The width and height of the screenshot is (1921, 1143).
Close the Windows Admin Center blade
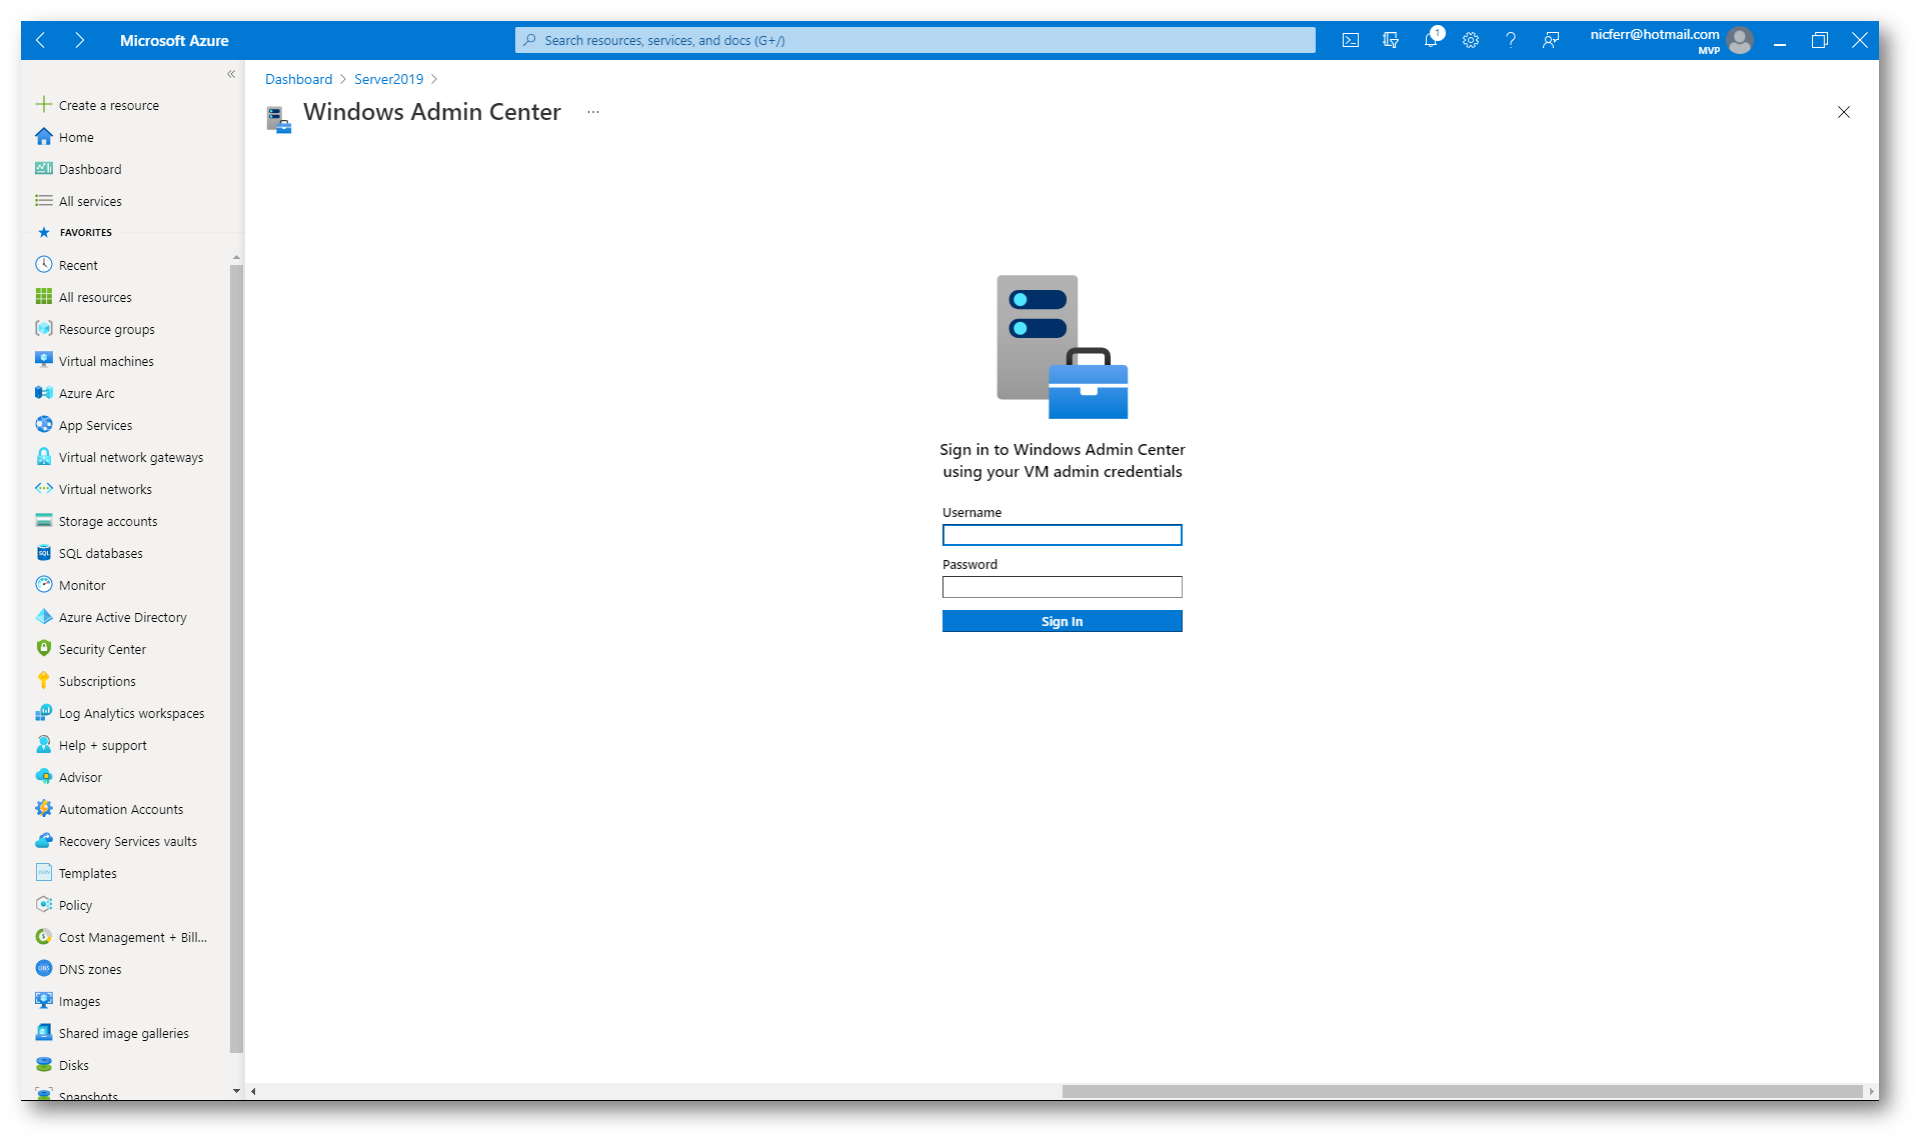[x=1843, y=112]
